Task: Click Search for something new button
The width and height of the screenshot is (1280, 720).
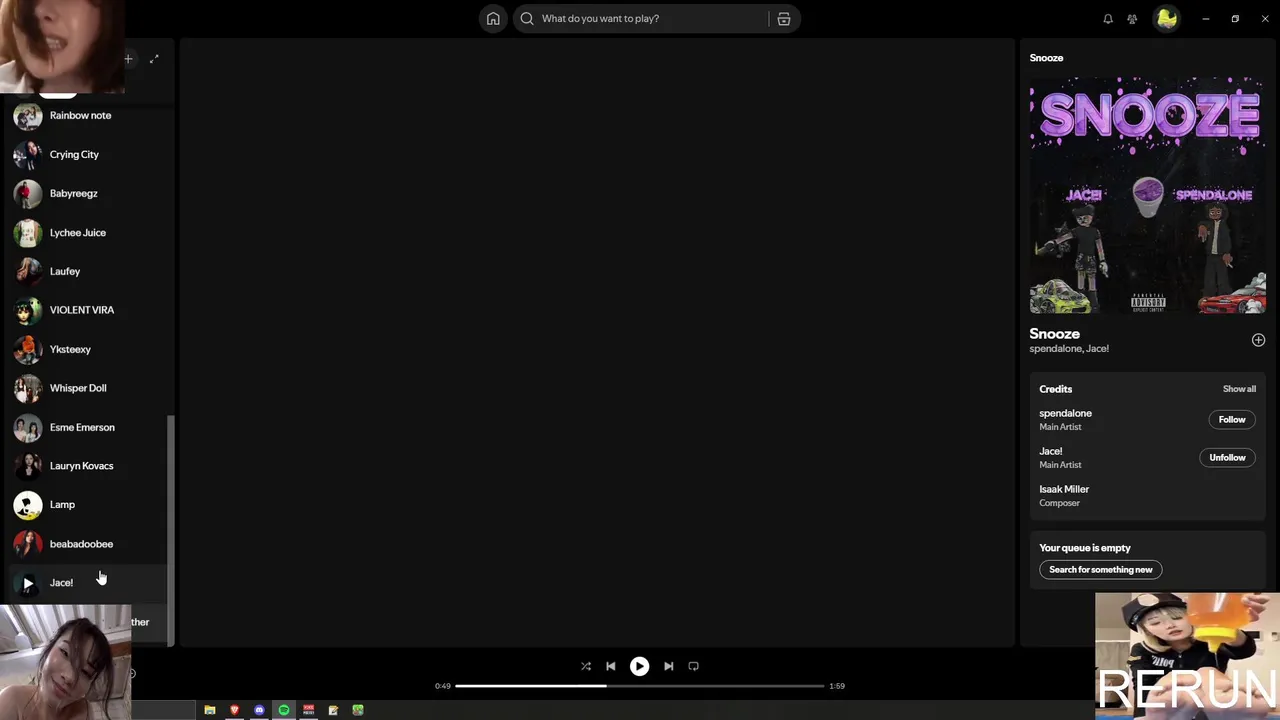Action: point(1100,570)
